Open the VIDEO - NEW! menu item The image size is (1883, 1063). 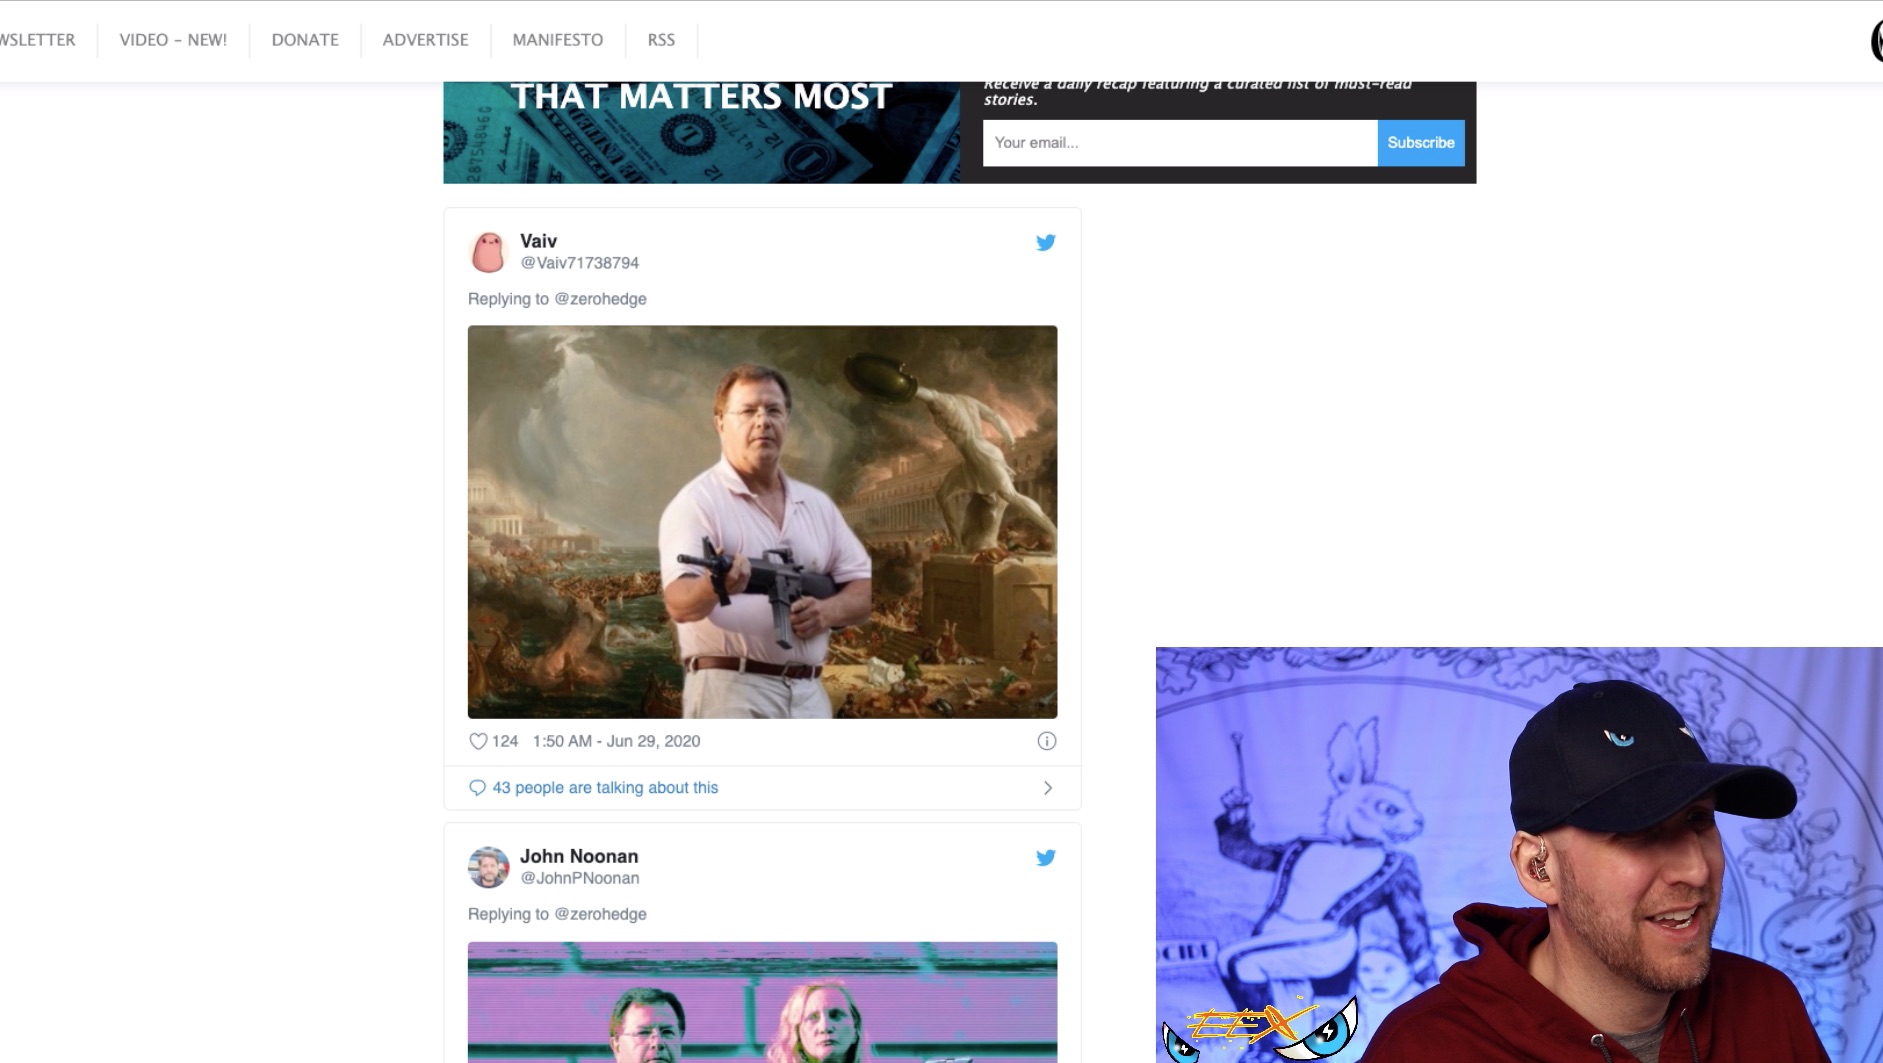coord(173,40)
